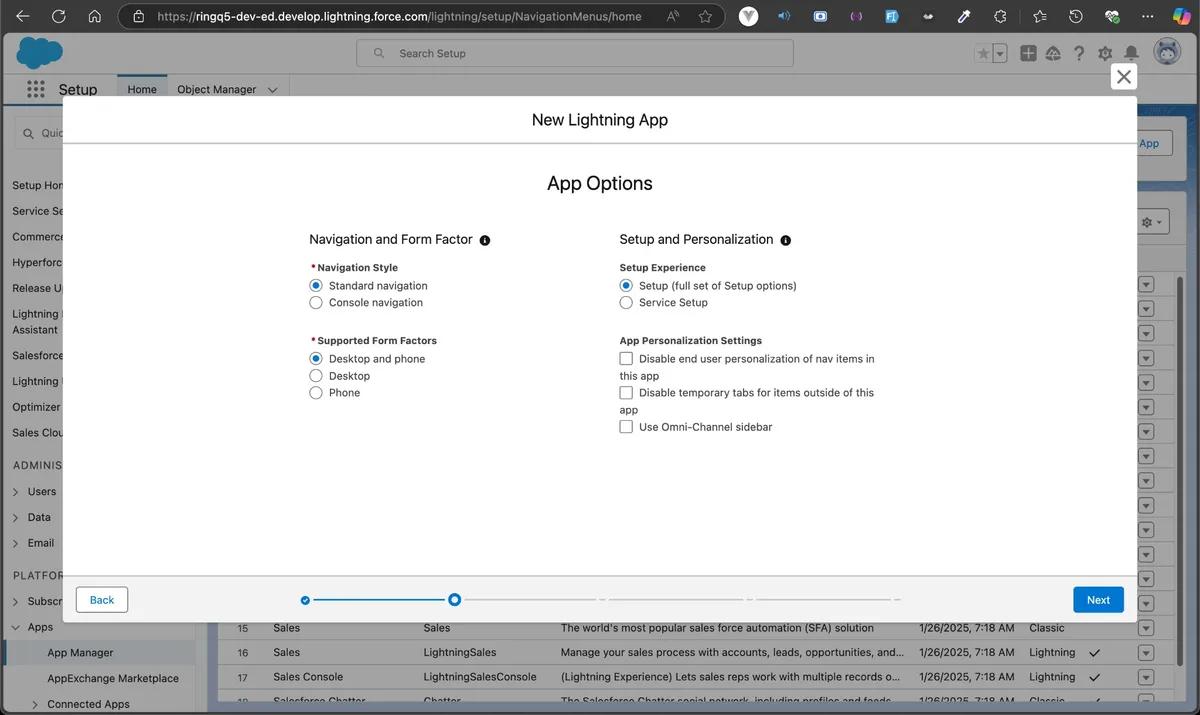The height and width of the screenshot is (715, 1200).
Task: Open the App Launcher dots grid
Action: pos(36,89)
